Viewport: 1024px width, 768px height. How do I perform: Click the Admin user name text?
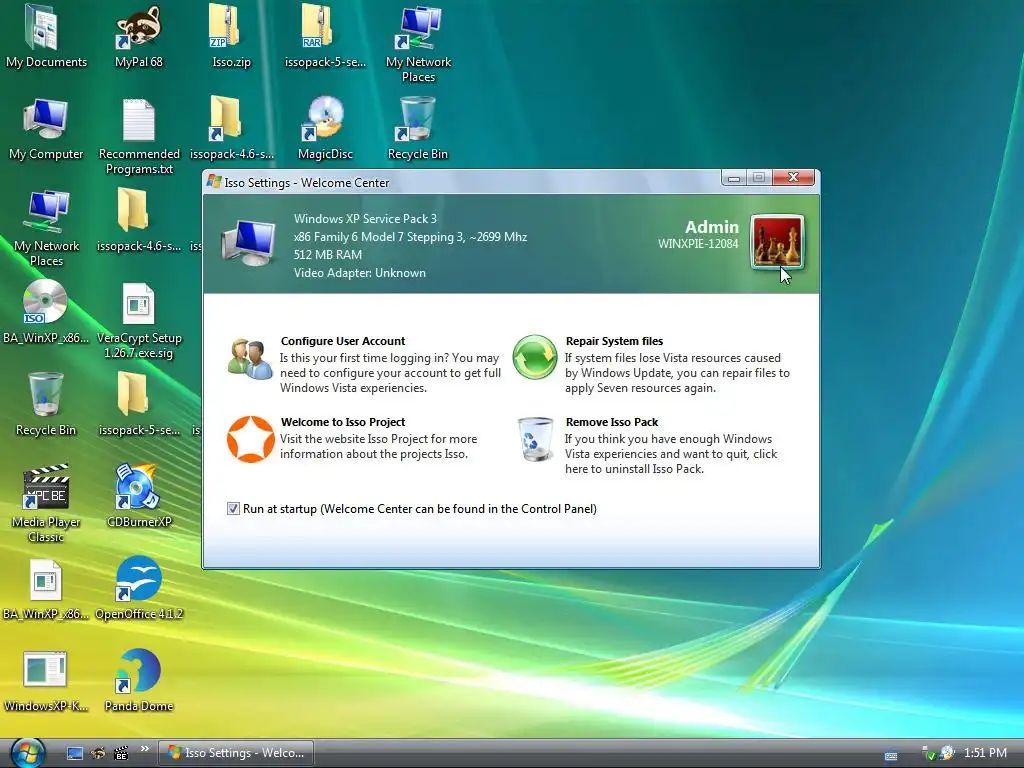(711, 227)
